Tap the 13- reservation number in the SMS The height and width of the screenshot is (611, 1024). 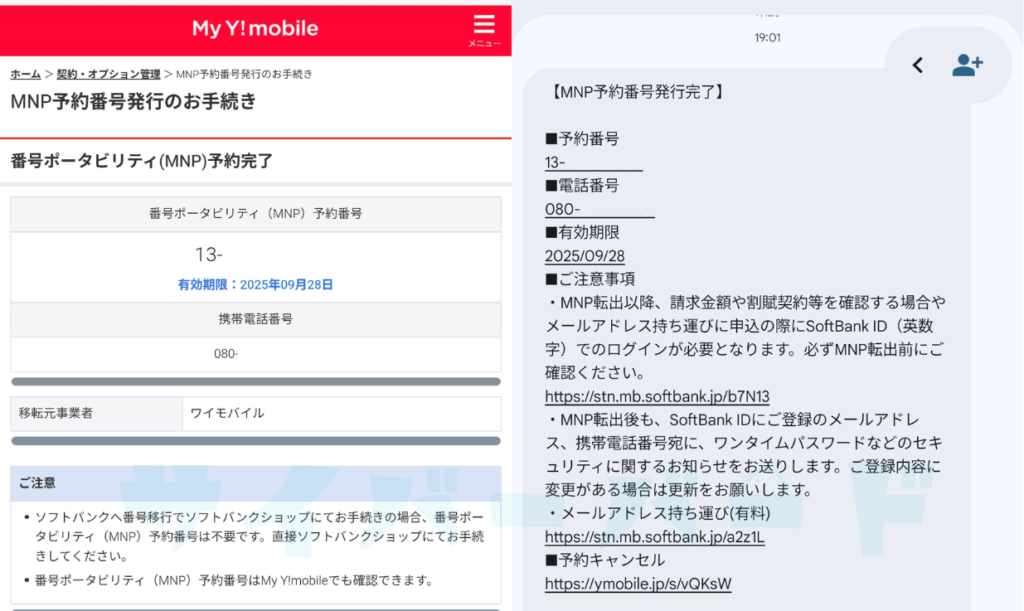coord(594,163)
